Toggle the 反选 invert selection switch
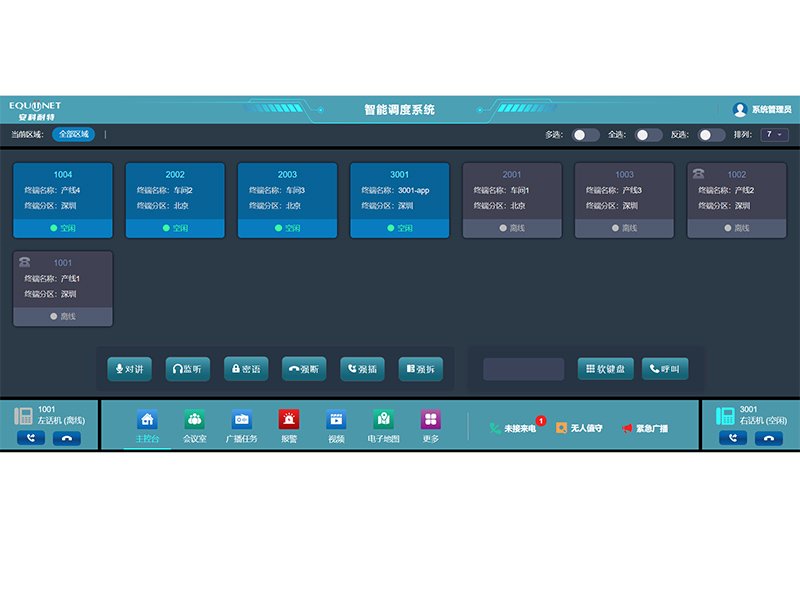Viewport: 800px width, 600px height. (x=711, y=135)
